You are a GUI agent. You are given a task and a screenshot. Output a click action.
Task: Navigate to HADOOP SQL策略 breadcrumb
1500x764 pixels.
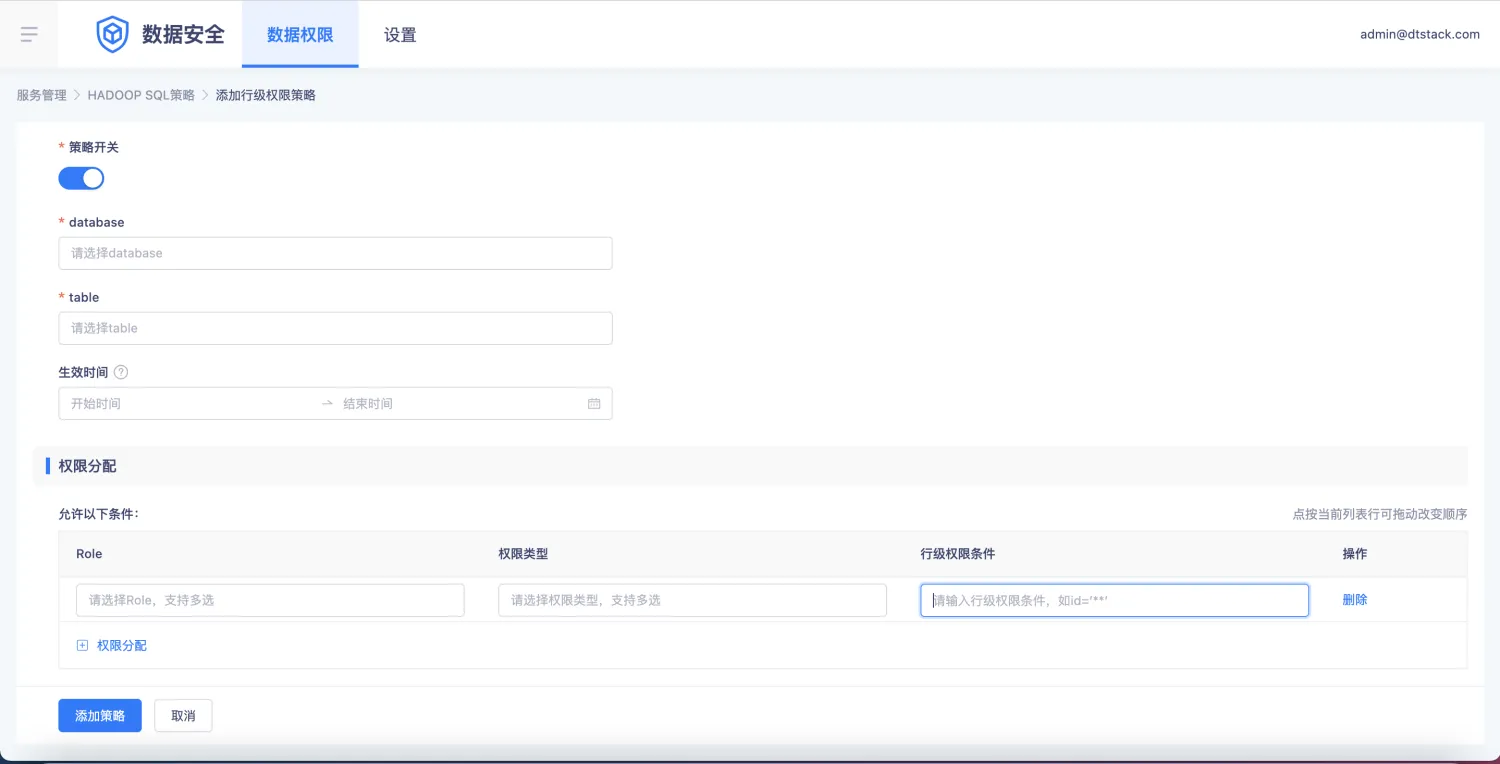(x=141, y=95)
